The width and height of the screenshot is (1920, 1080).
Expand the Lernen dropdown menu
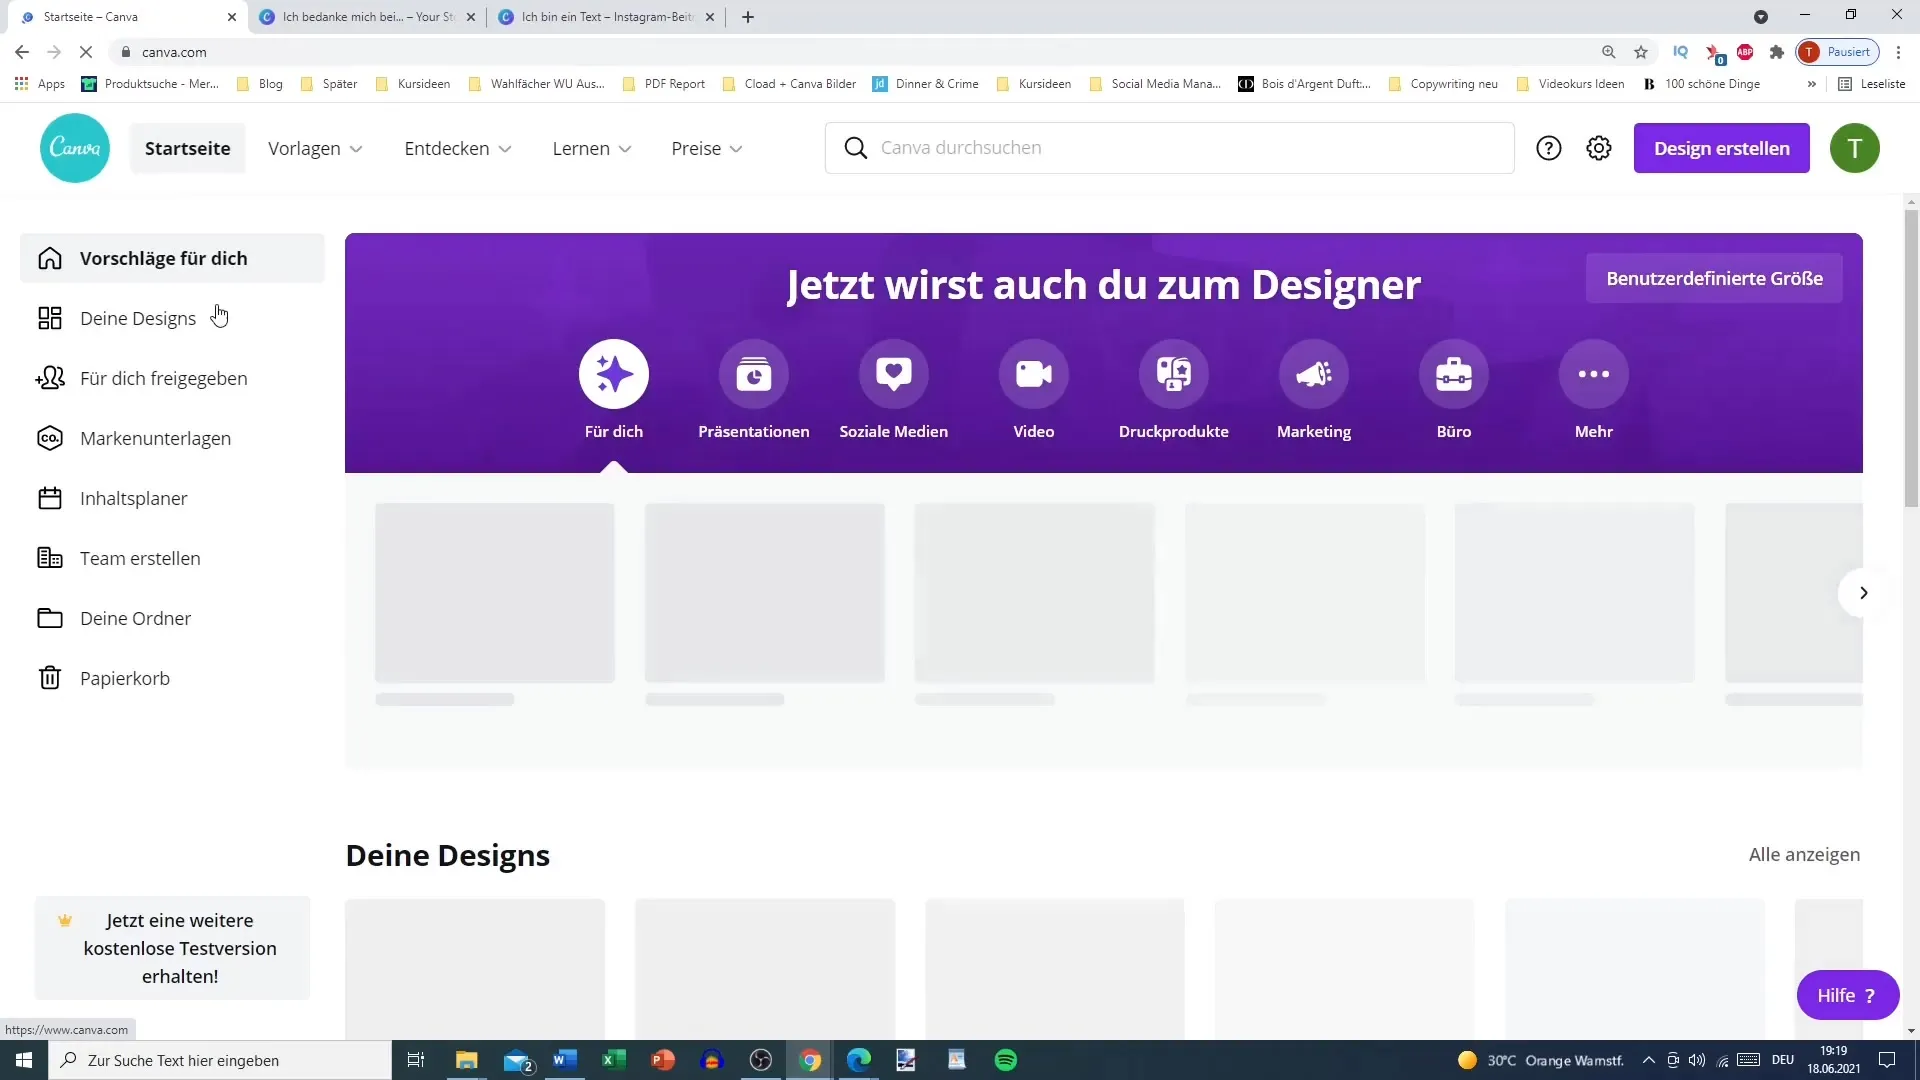(592, 148)
